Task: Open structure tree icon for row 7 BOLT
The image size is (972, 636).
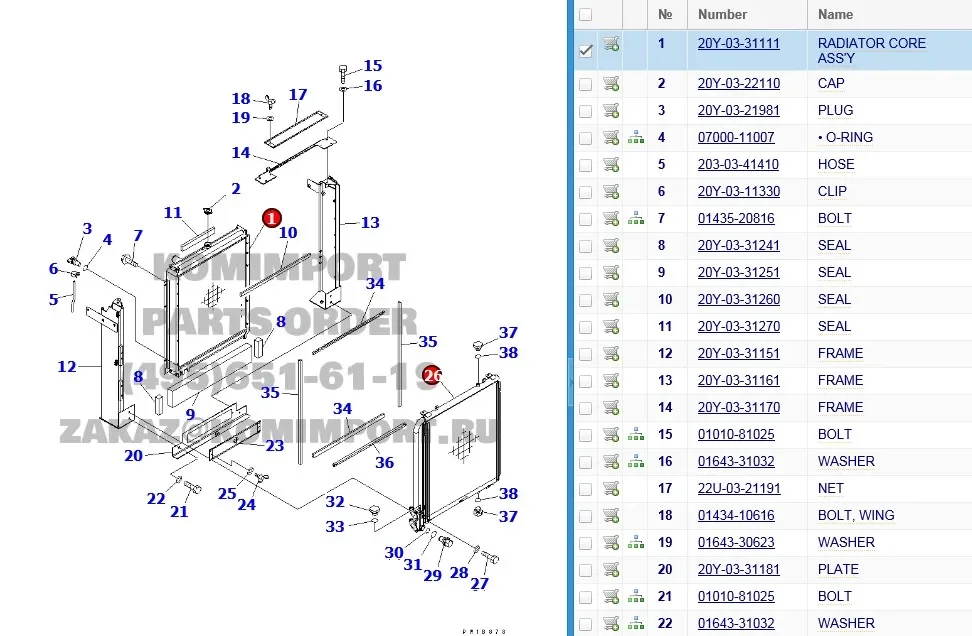Action: 635,218
